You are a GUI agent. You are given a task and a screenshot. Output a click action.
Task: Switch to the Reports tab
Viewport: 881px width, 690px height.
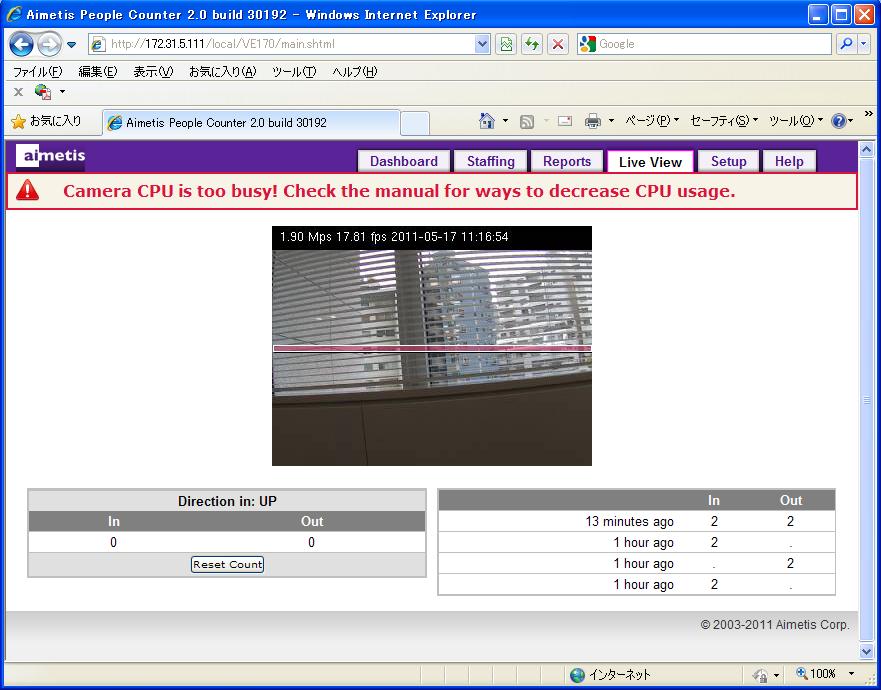[566, 161]
